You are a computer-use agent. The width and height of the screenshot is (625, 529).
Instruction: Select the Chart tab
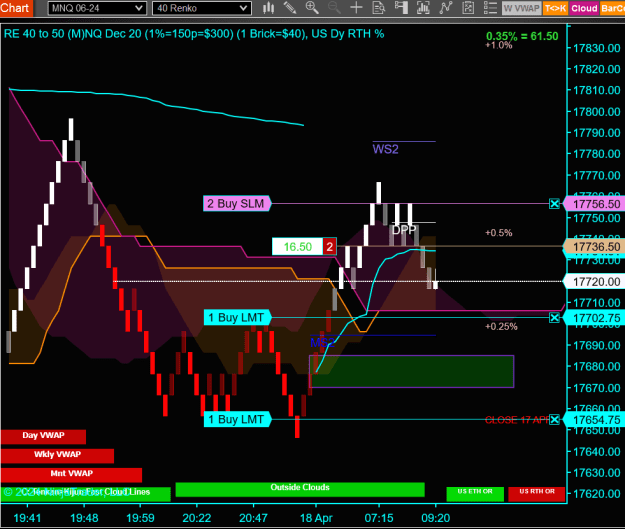click(x=16, y=8)
